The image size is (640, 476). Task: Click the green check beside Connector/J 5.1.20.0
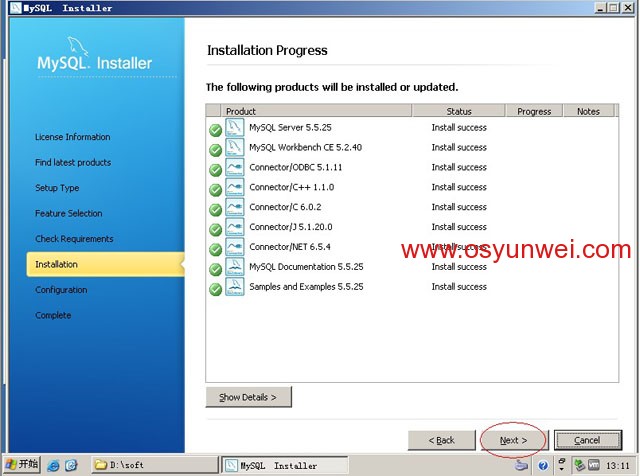pyautogui.click(x=215, y=230)
